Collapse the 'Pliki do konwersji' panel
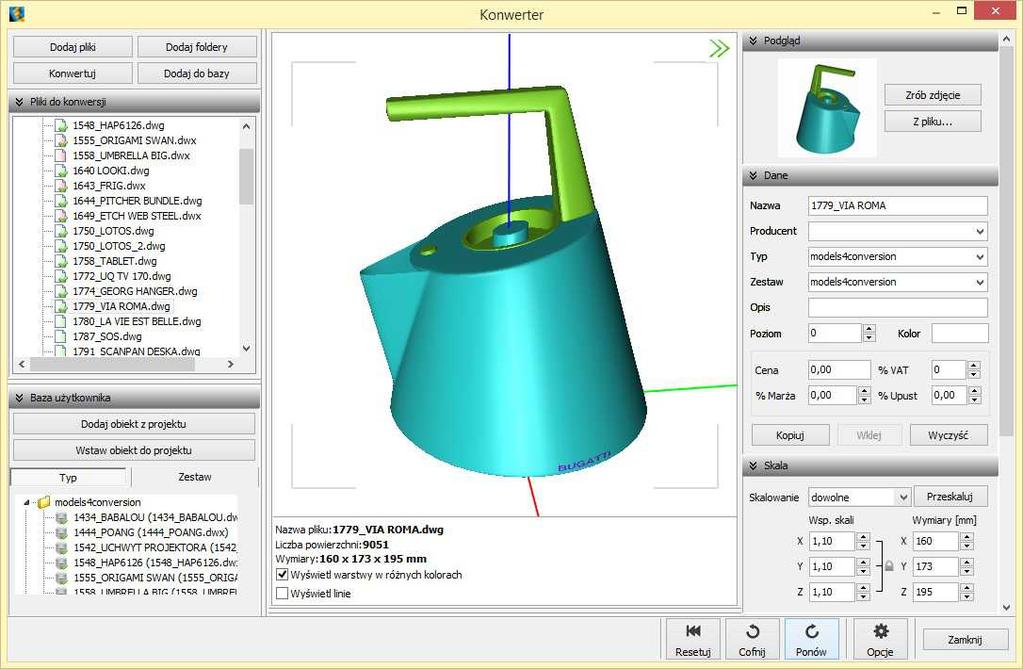Screen dimensions: 1023x669 [20, 102]
